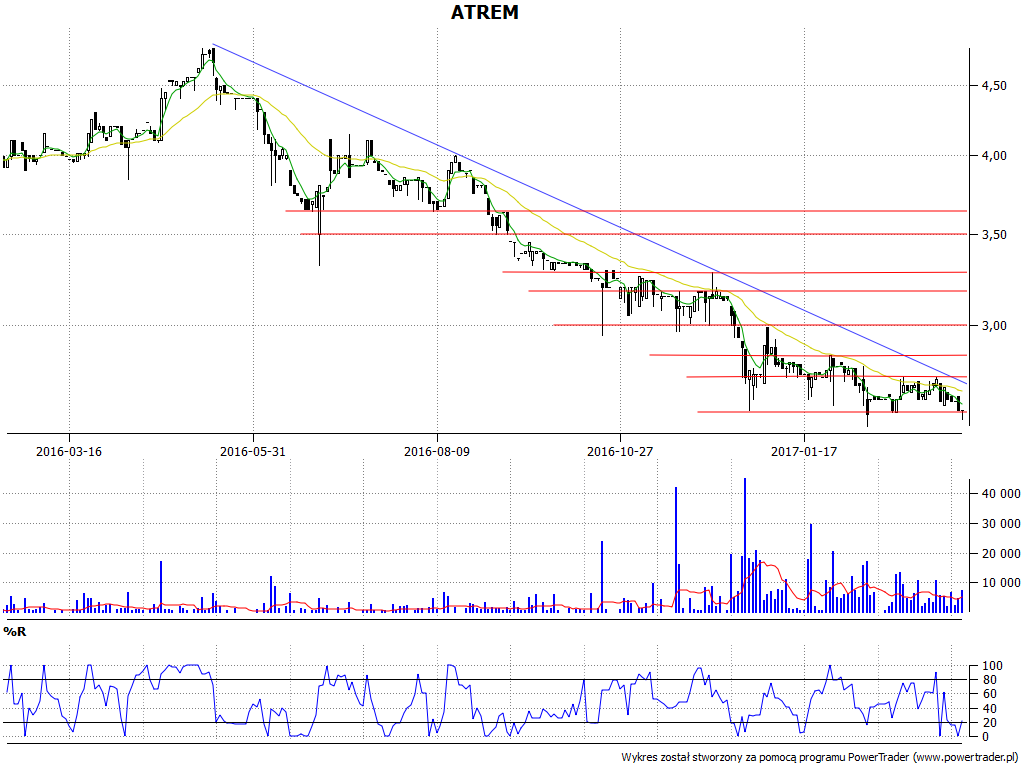Image resolution: width=1024 pixels, height=768 pixels.
Task: Click the ATREM chart title
Action: coord(485,12)
